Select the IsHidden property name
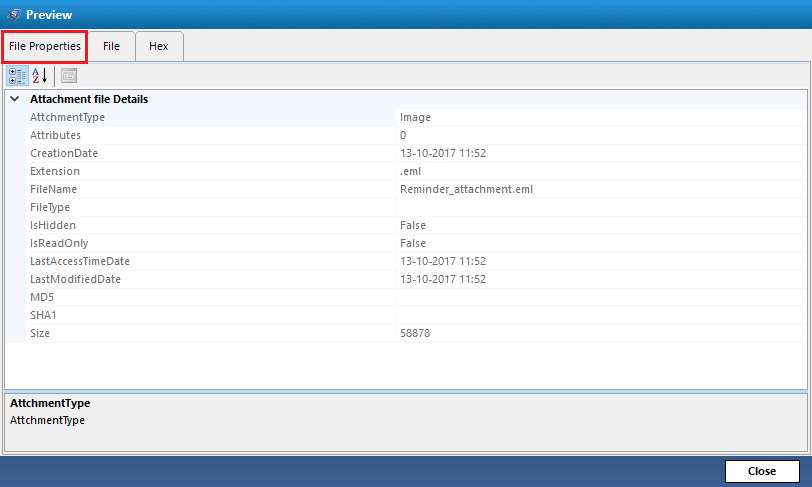The height and width of the screenshot is (487, 812). coord(53,225)
